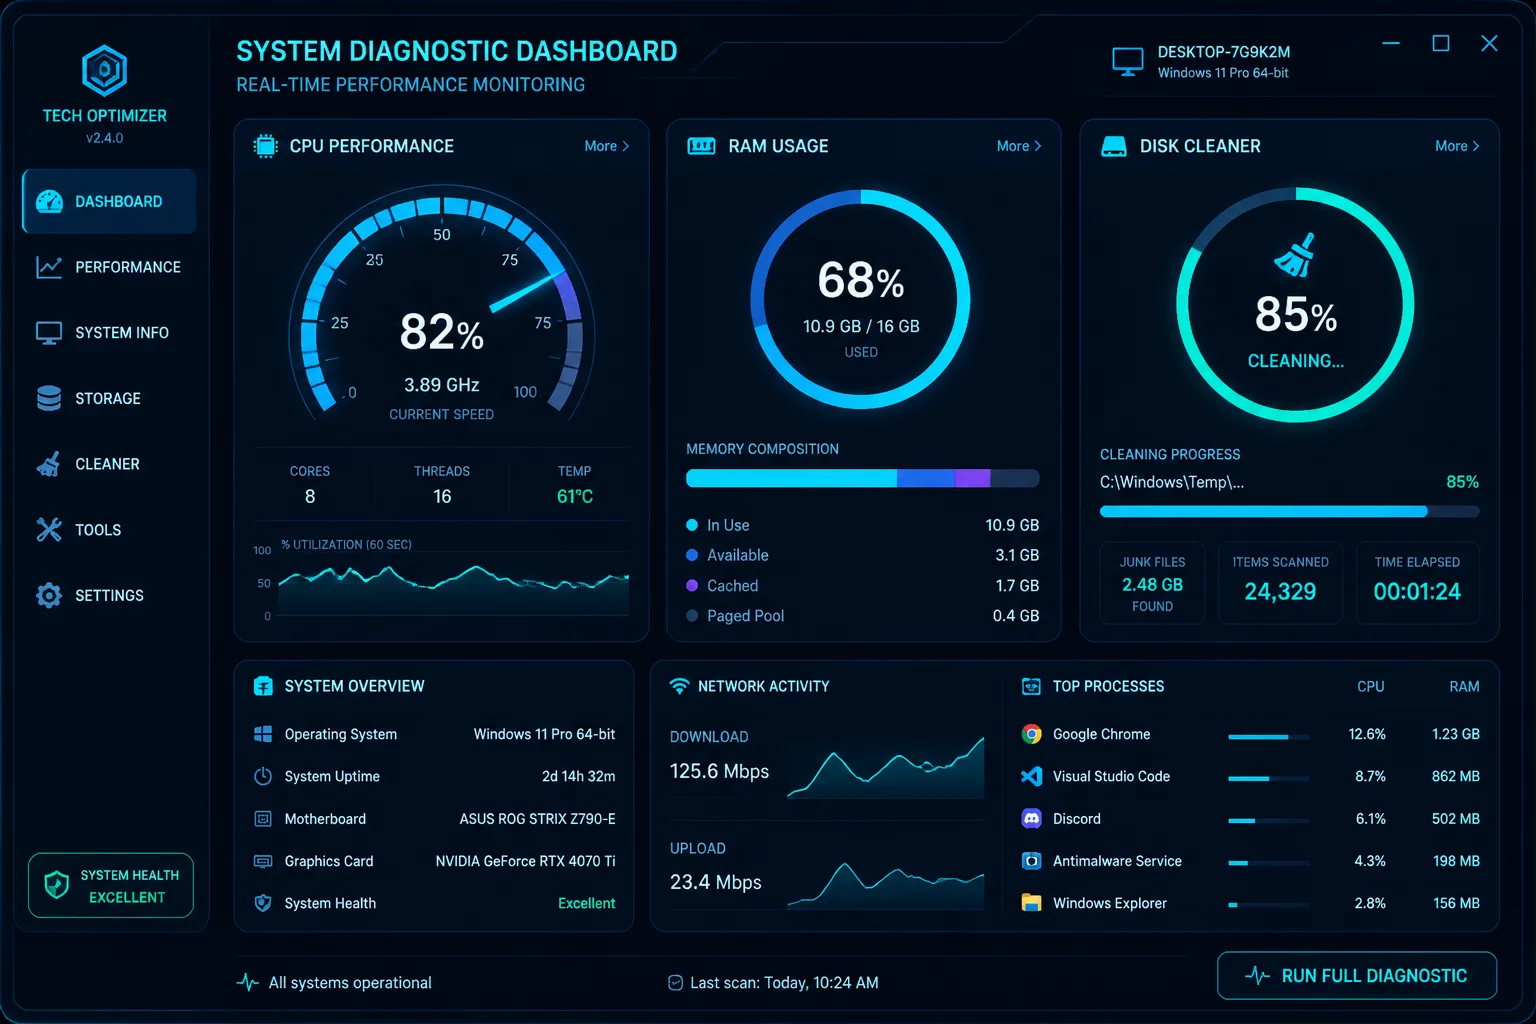
Task: Run the full diagnostic
Action: point(1357,975)
